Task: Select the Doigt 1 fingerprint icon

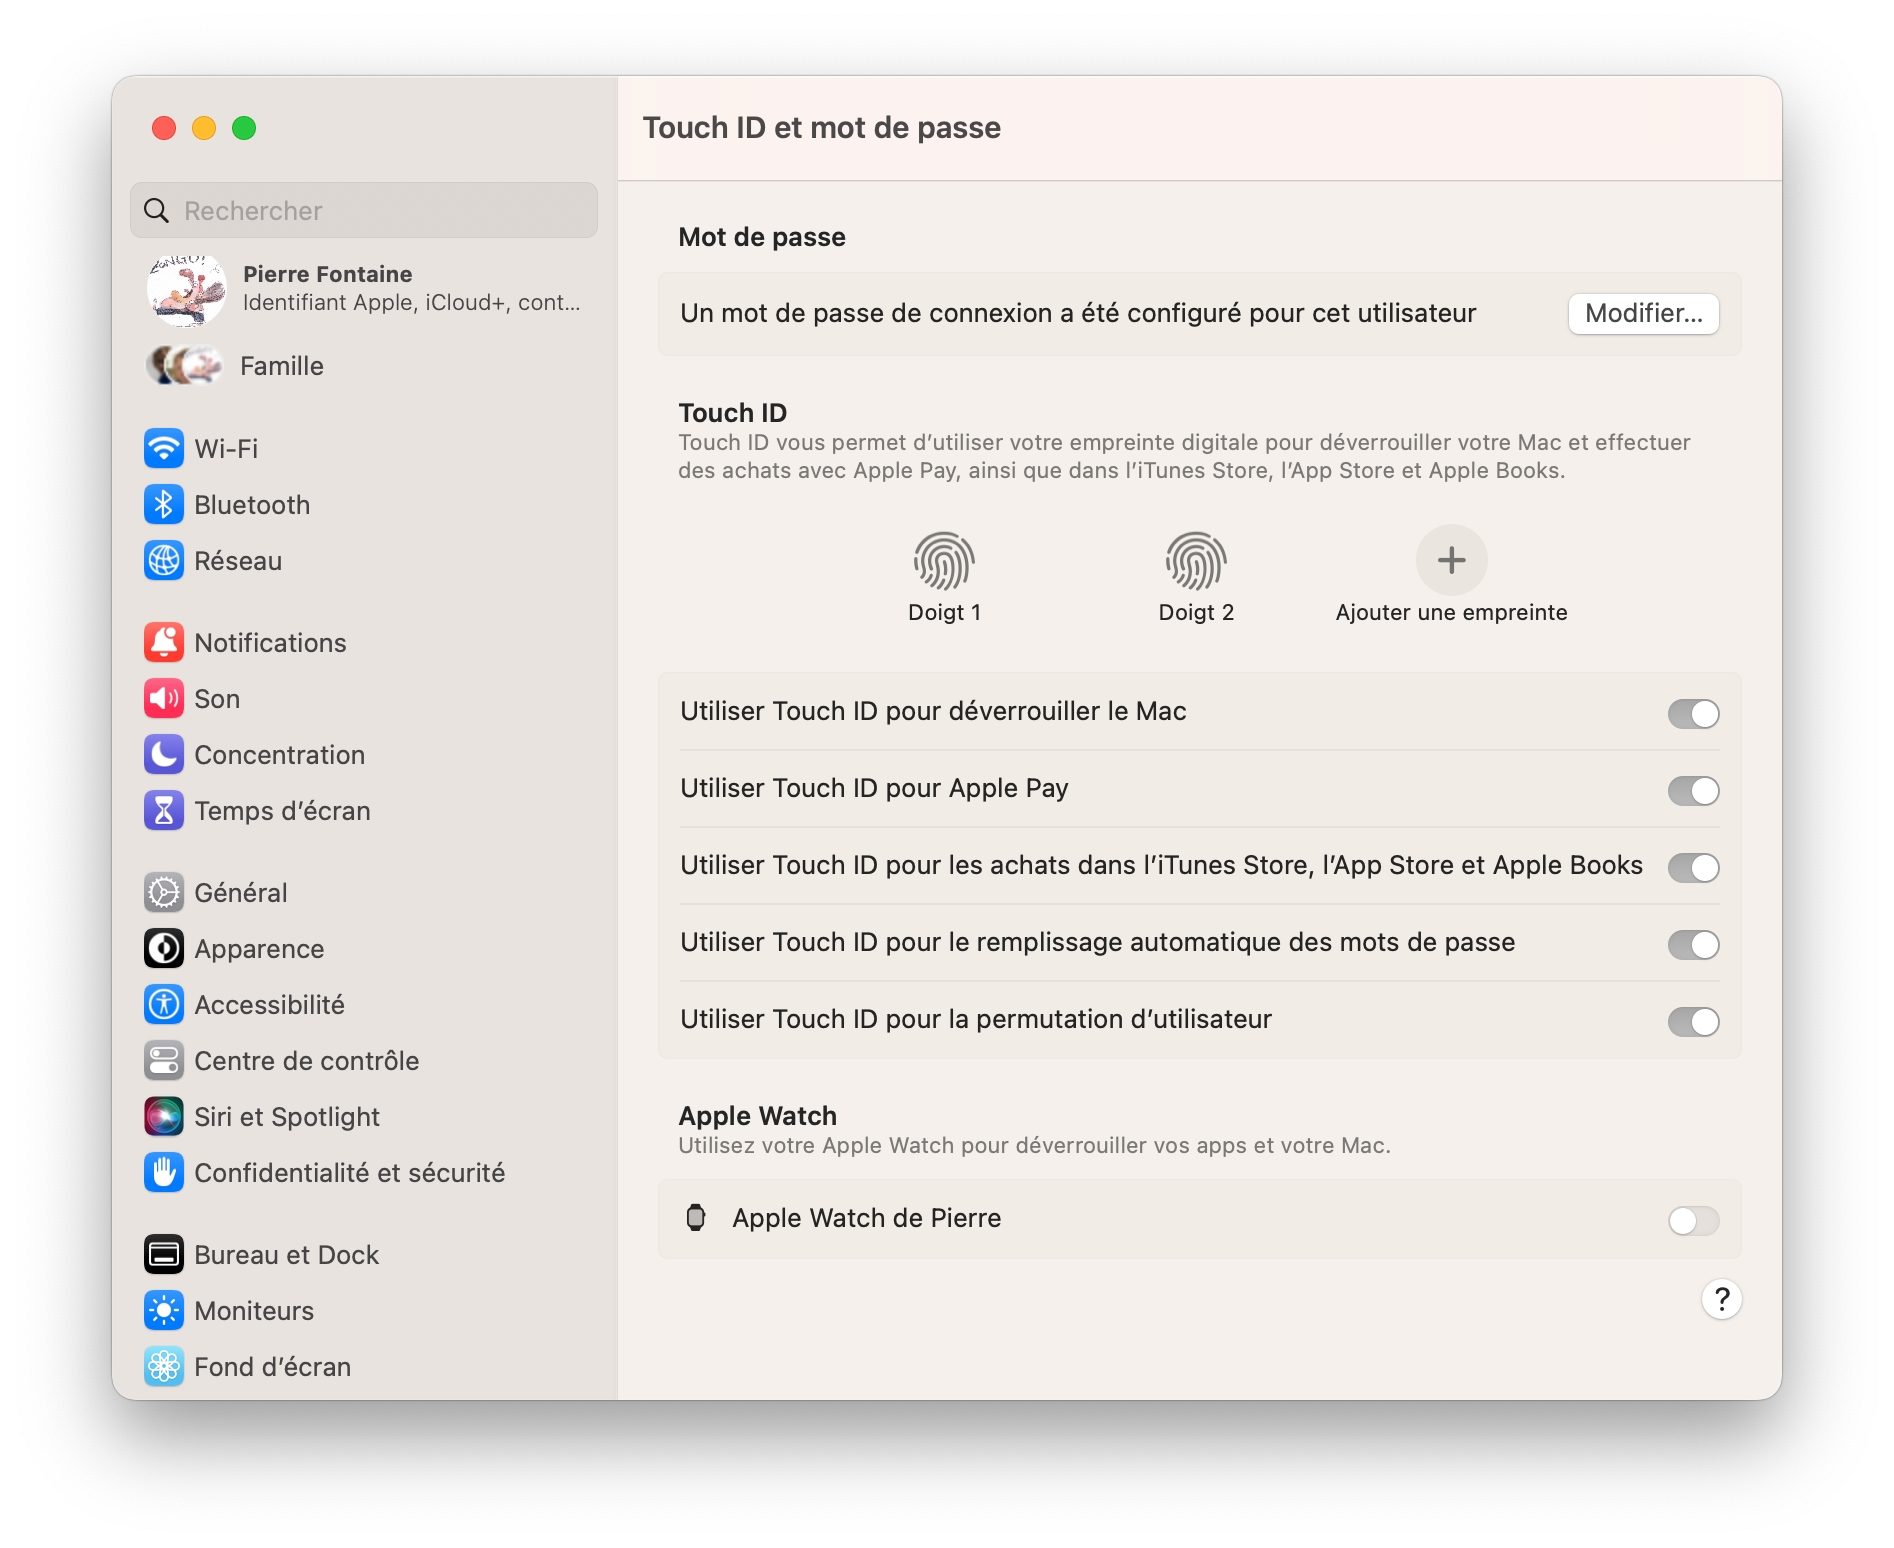Action: coord(944,560)
